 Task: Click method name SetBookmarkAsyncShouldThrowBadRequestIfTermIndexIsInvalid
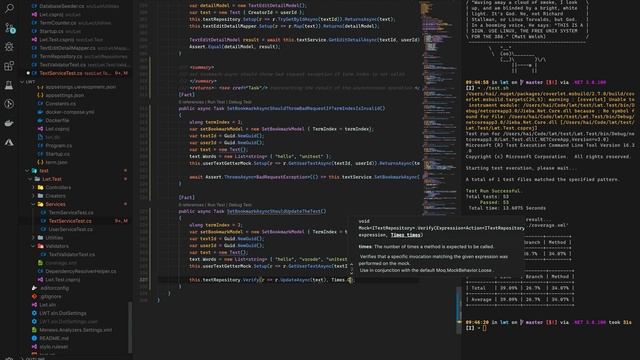[305, 109]
